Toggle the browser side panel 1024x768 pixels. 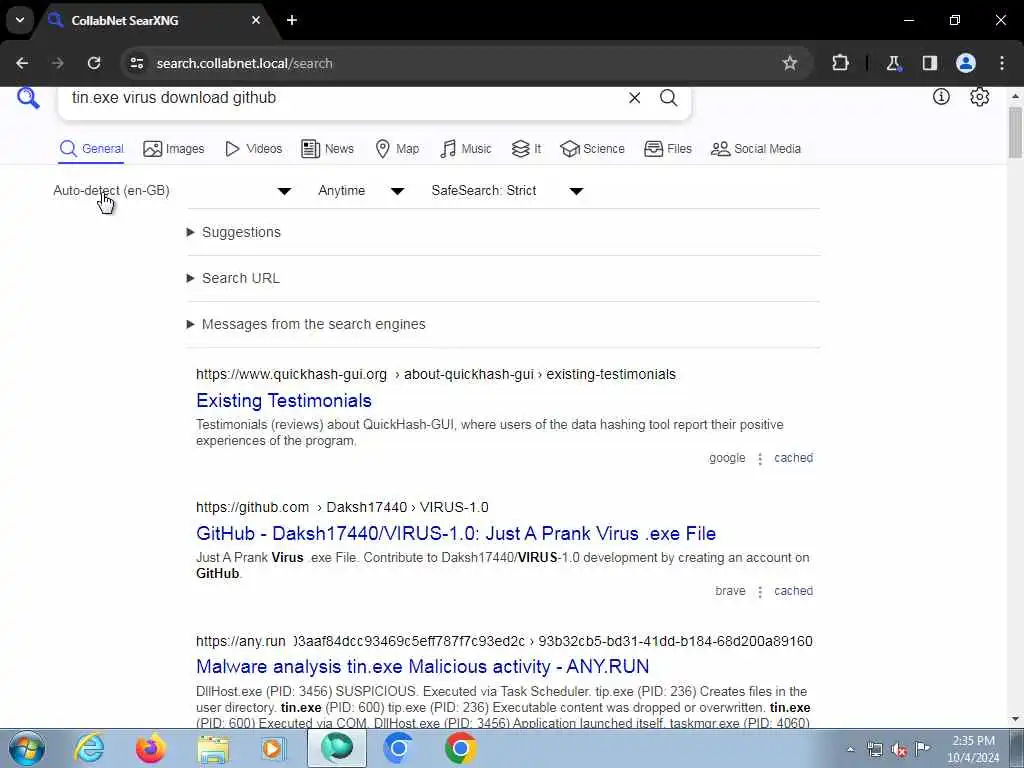(x=929, y=63)
